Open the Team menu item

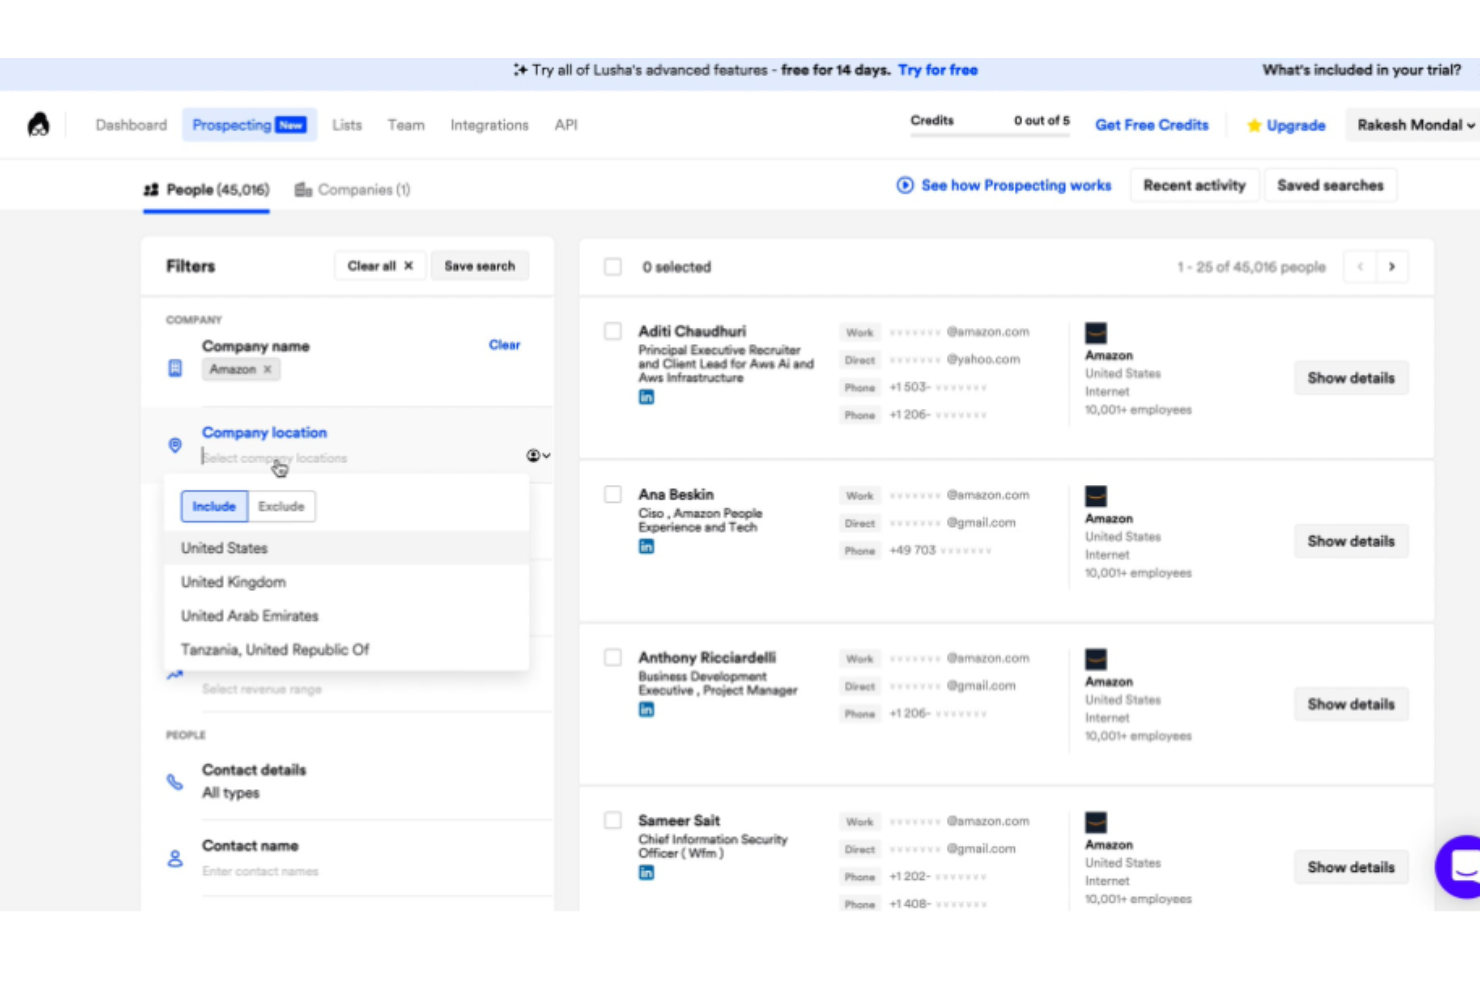point(406,125)
